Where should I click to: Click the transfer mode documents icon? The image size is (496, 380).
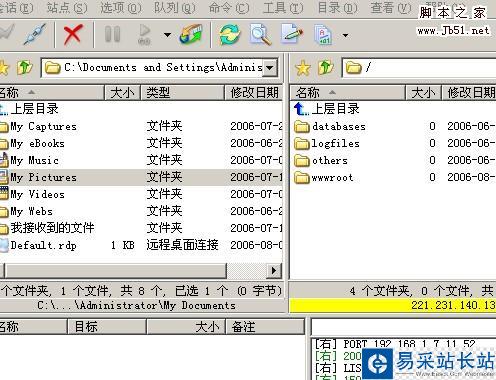[323, 34]
